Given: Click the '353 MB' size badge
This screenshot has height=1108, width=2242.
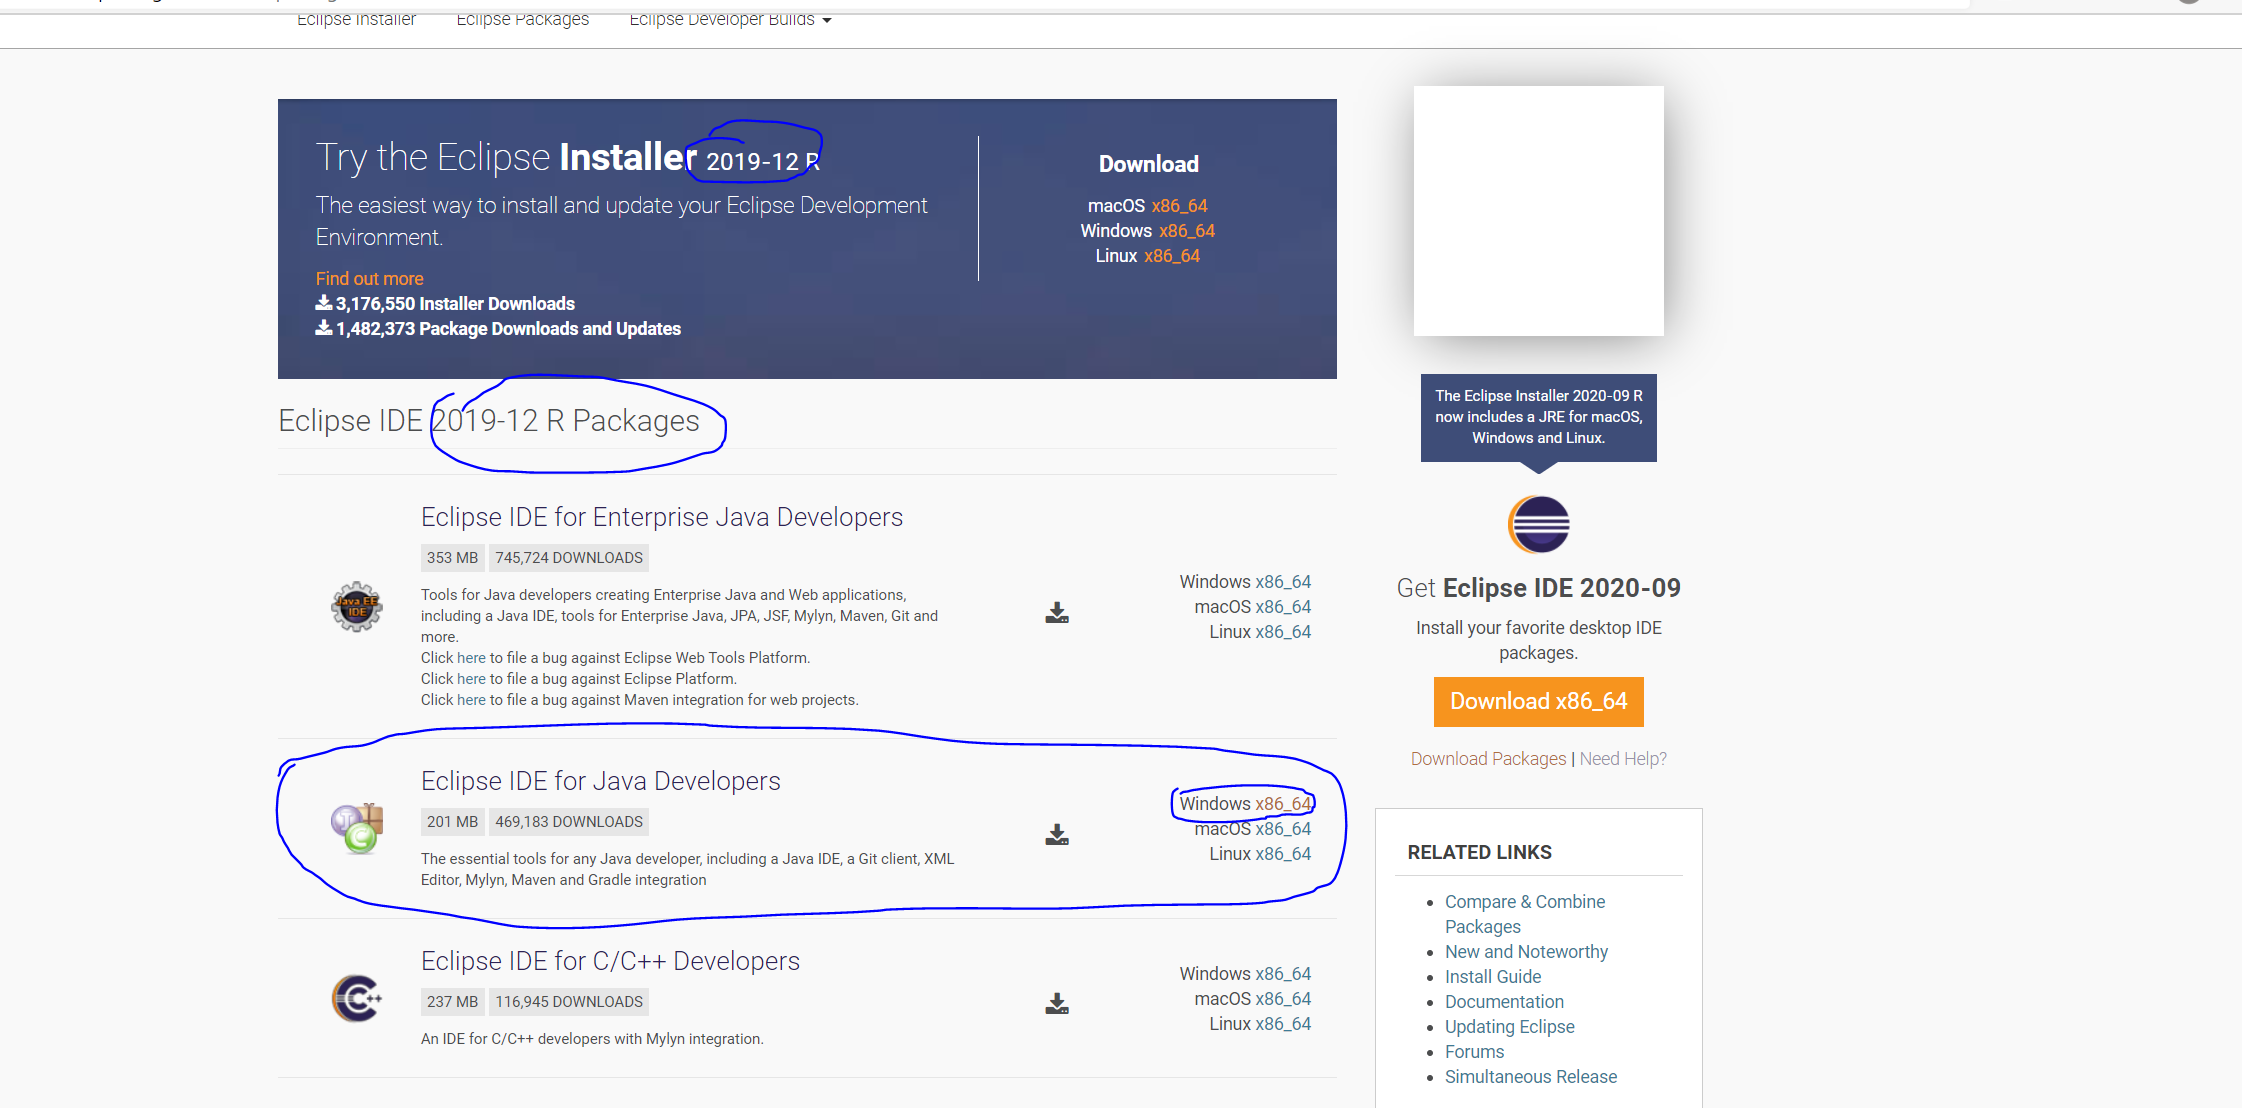Looking at the screenshot, I should (x=452, y=557).
